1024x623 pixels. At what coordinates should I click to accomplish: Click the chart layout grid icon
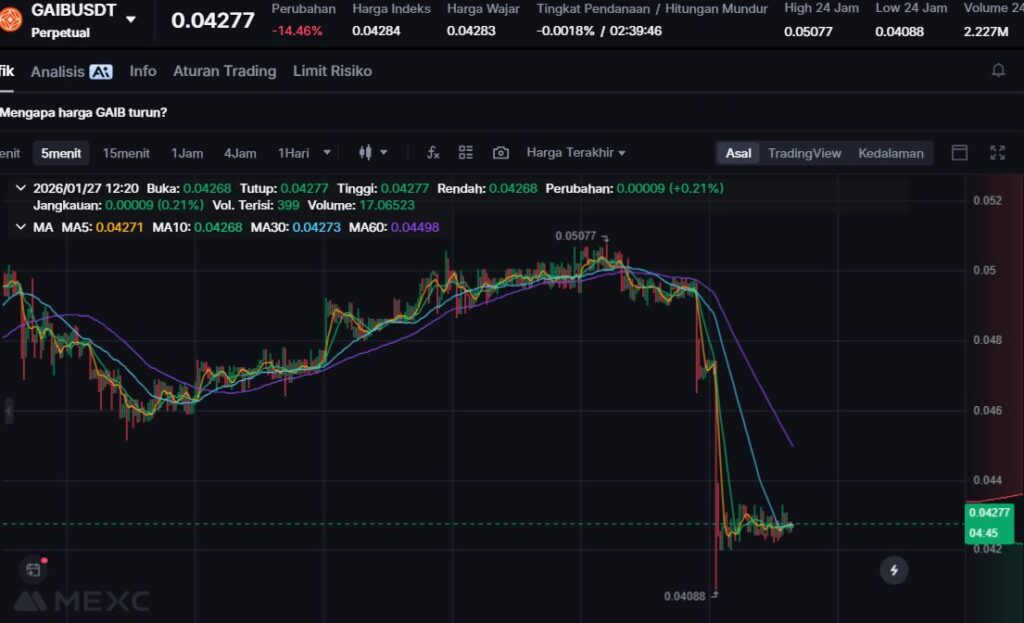[466, 153]
